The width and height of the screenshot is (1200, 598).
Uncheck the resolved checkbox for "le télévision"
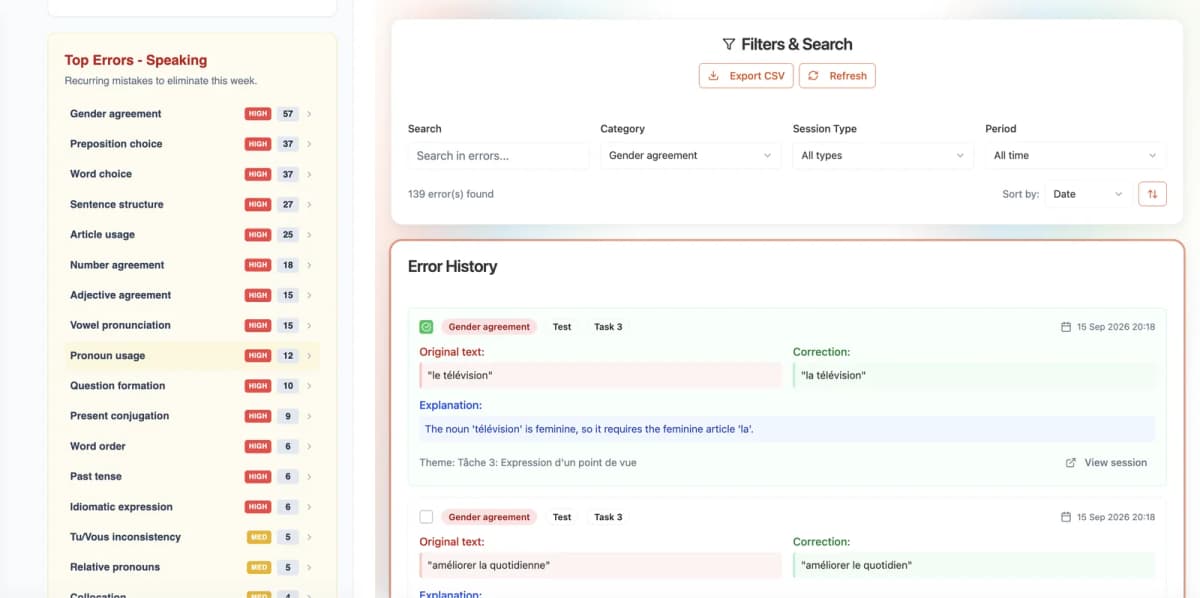(x=426, y=327)
